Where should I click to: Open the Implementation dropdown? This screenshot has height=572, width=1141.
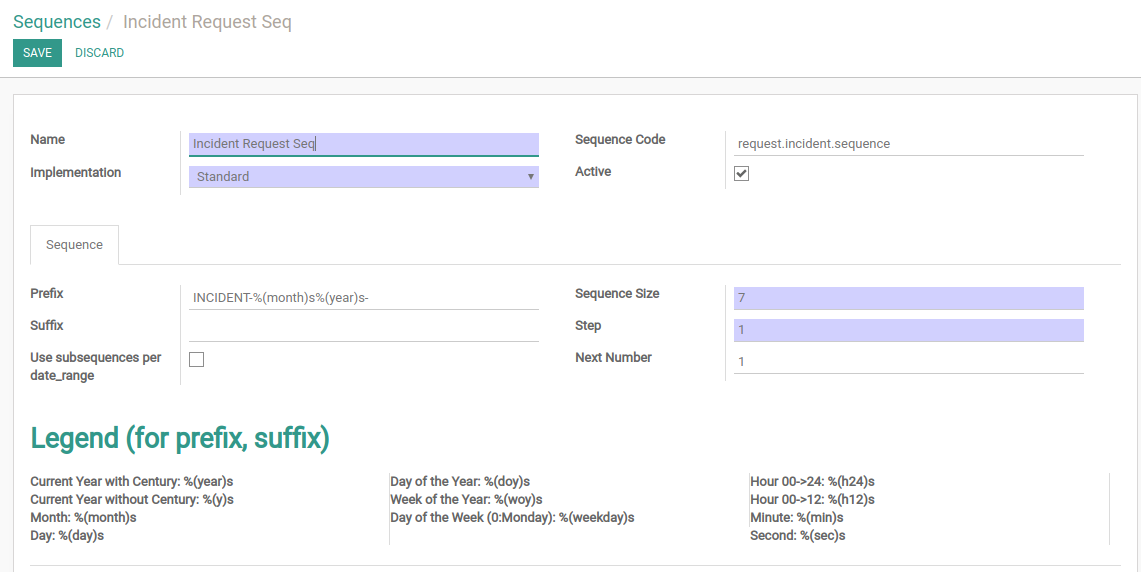tap(363, 177)
